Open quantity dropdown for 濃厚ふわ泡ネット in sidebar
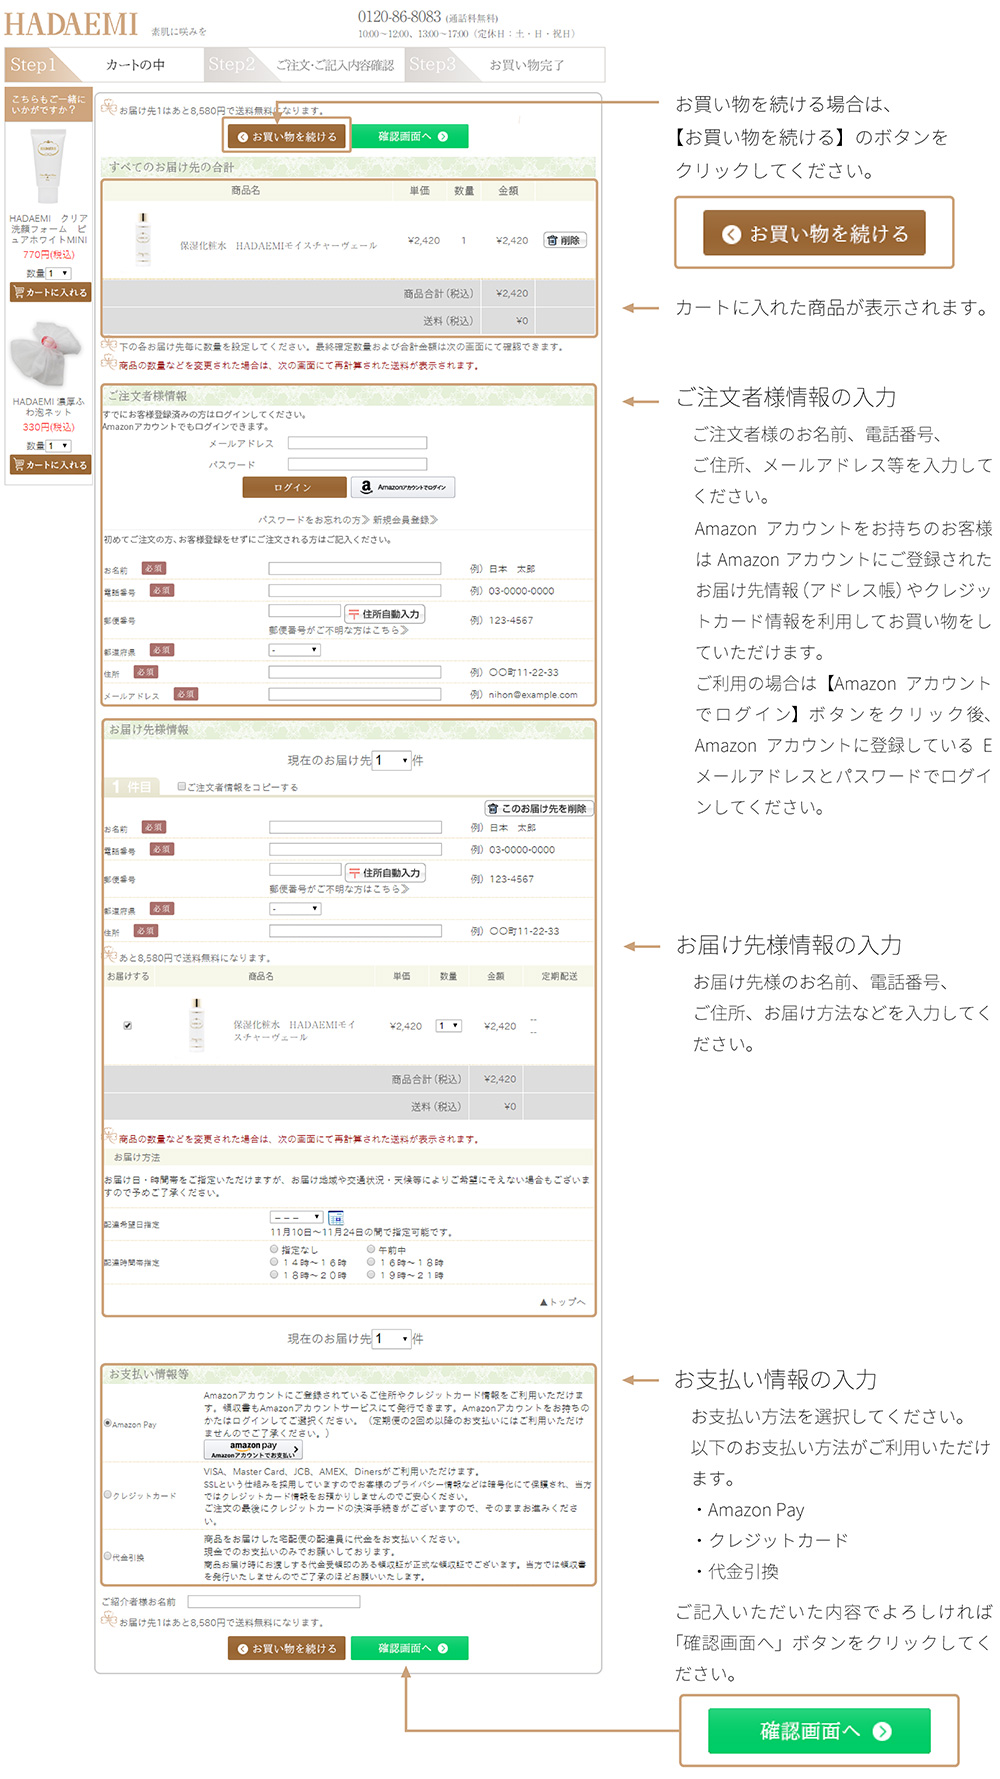Screen dimensions: 1000x1779 (59, 446)
